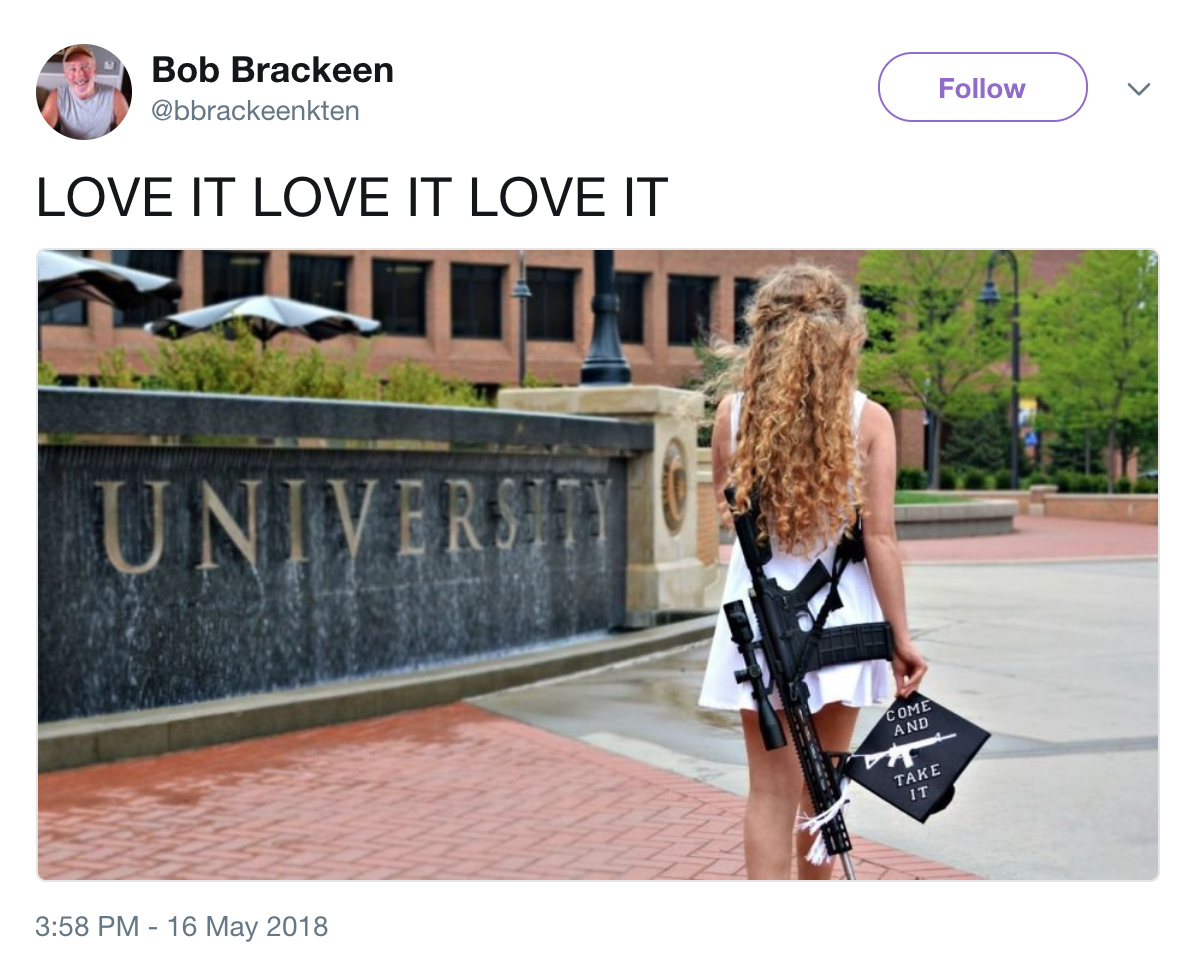1198x962 pixels.
Task: Visit the @bbrackeenkten handle link
Action: tap(255, 111)
